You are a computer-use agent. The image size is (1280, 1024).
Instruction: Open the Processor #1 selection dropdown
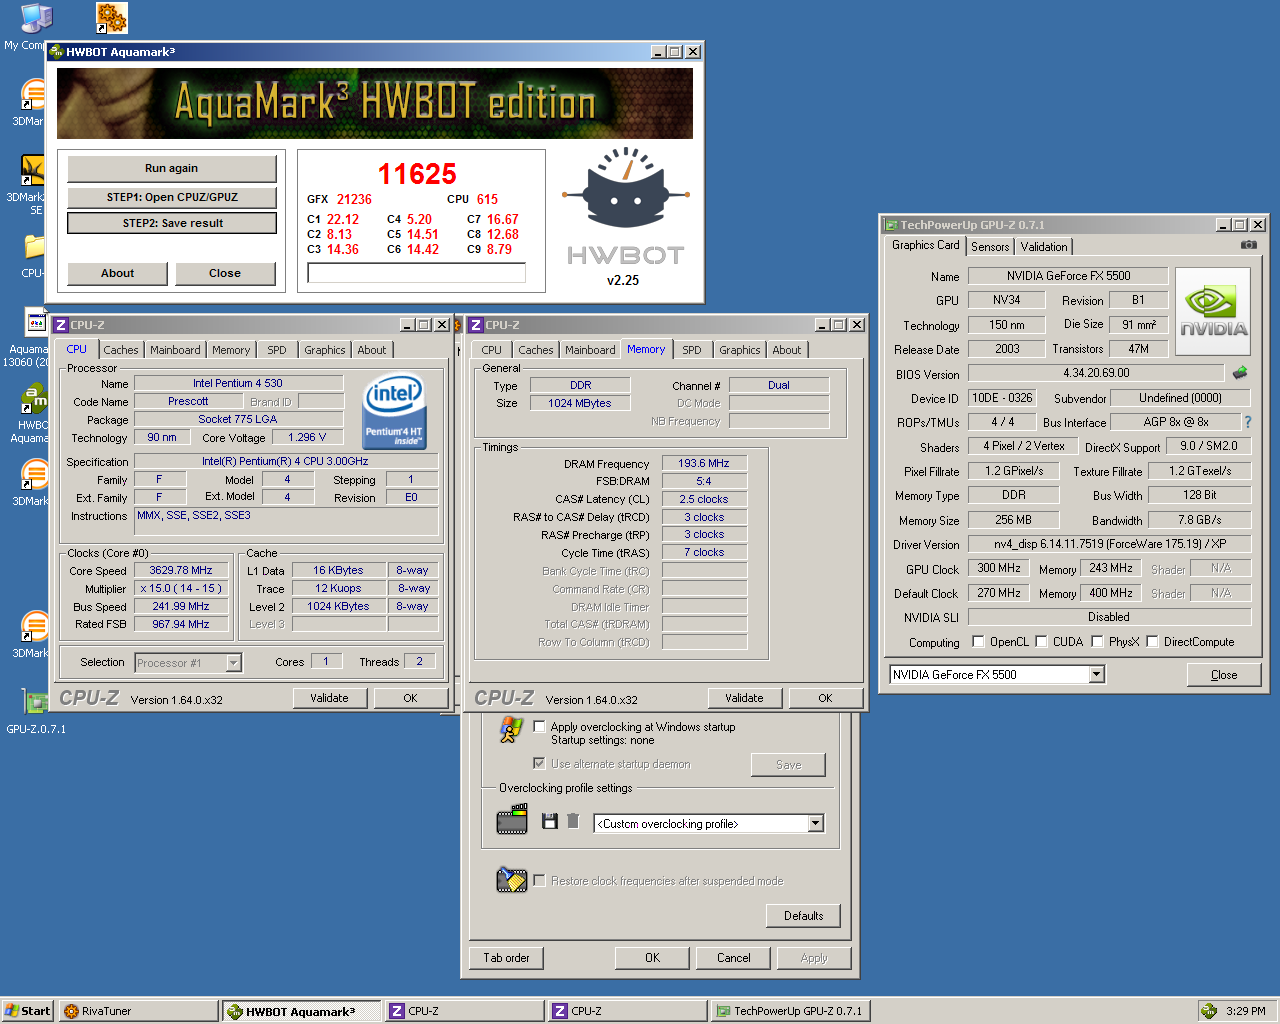click(233, 662)
